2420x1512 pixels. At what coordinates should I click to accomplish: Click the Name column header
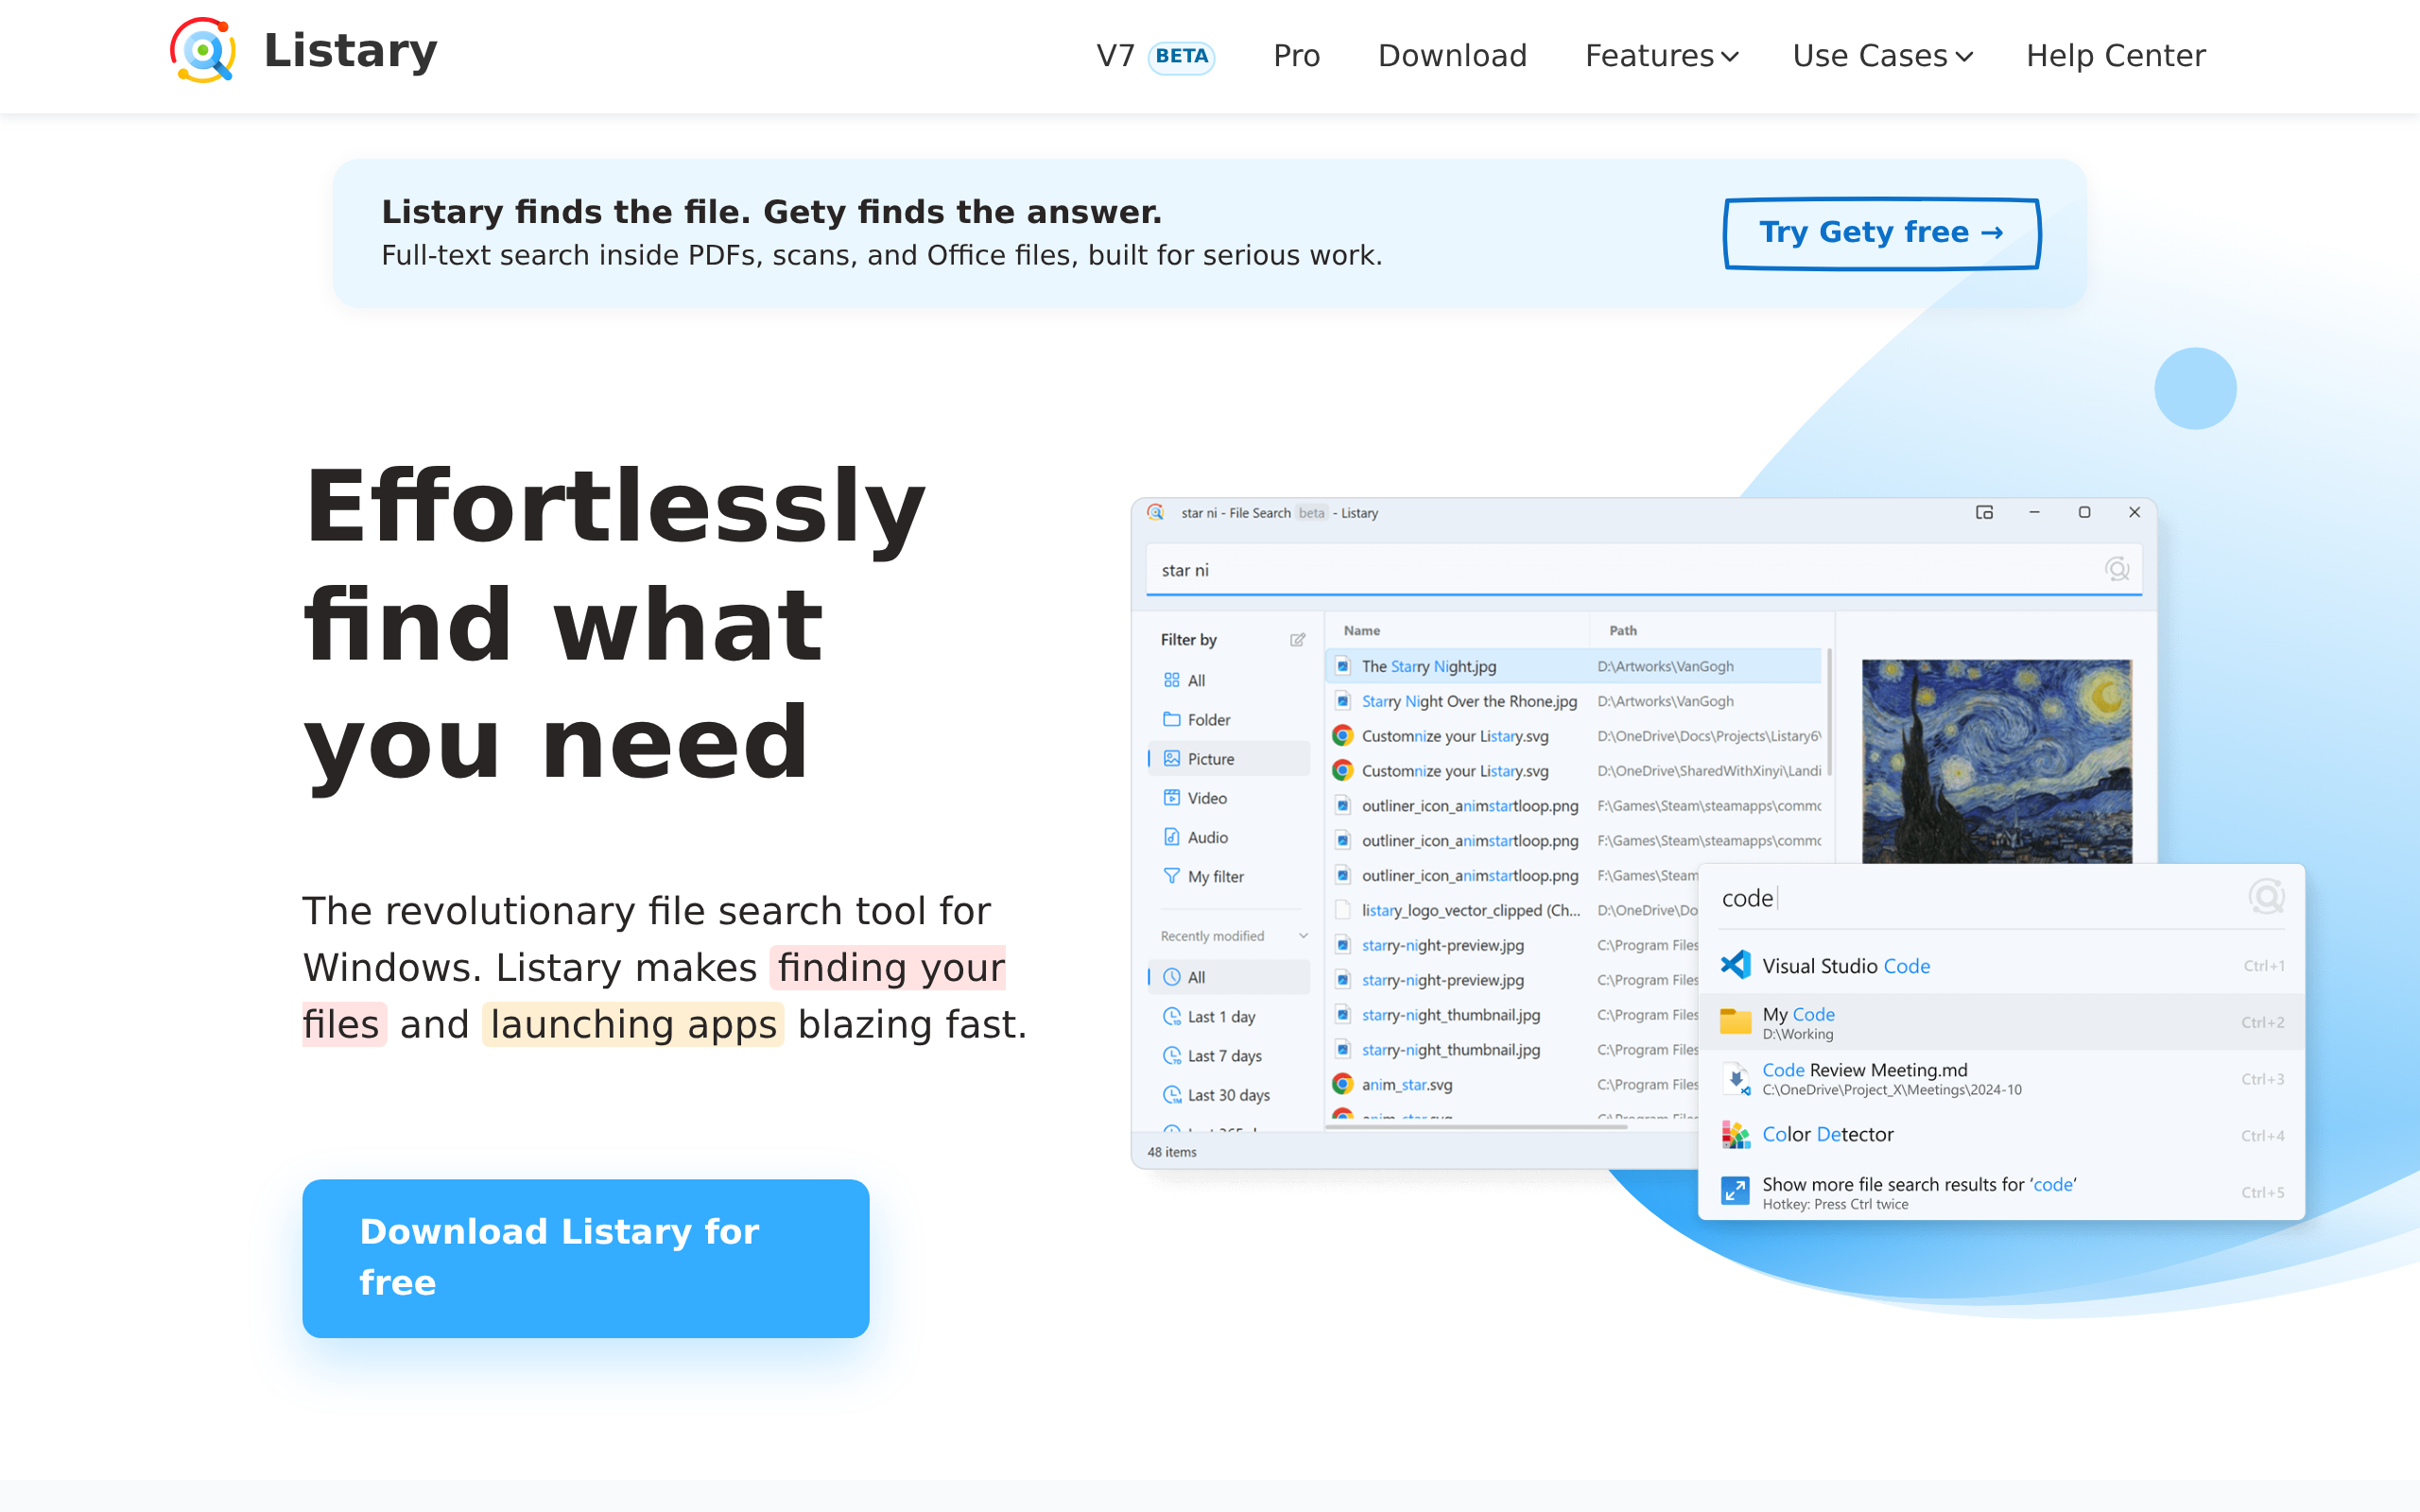coord(1361,631)
